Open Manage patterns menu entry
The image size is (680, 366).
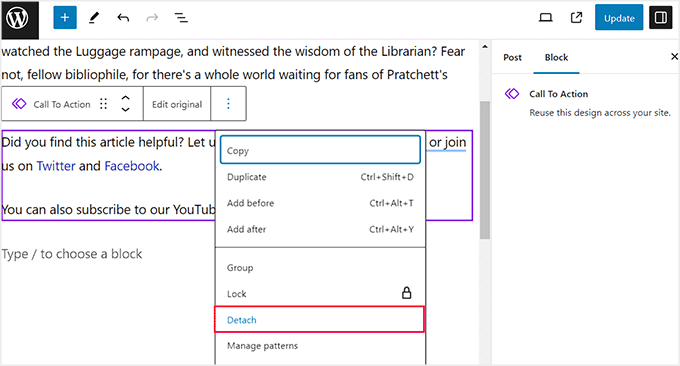[x=320, y=346]
